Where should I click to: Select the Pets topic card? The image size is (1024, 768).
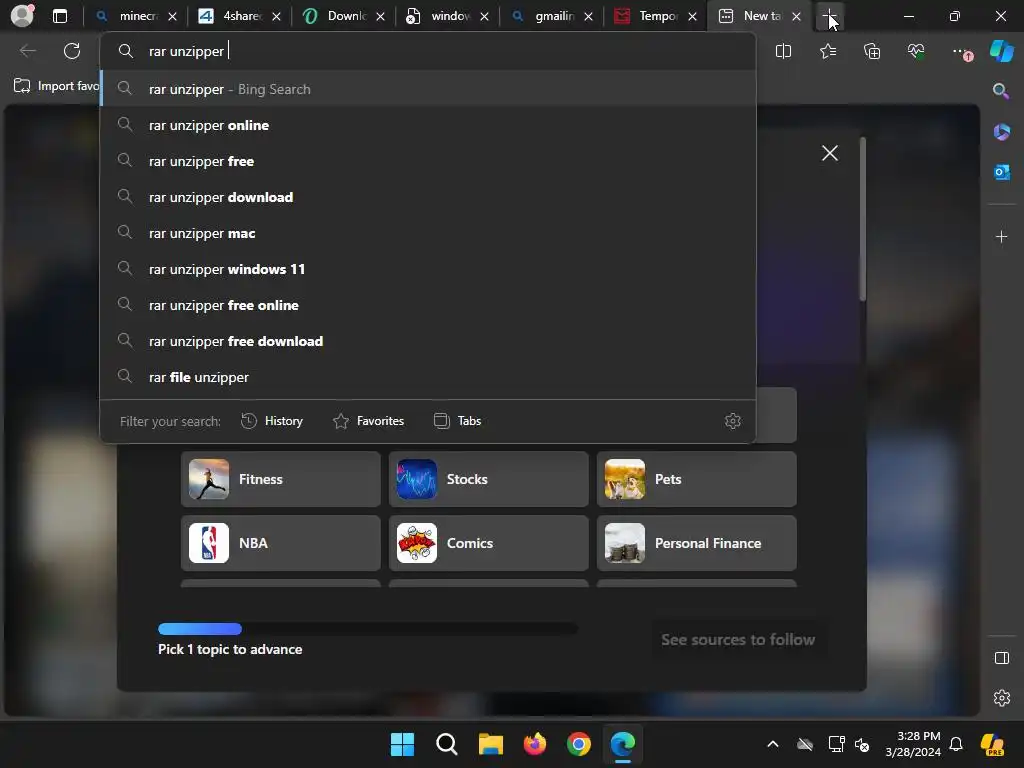pyautogui.click(x=697, y=479)
